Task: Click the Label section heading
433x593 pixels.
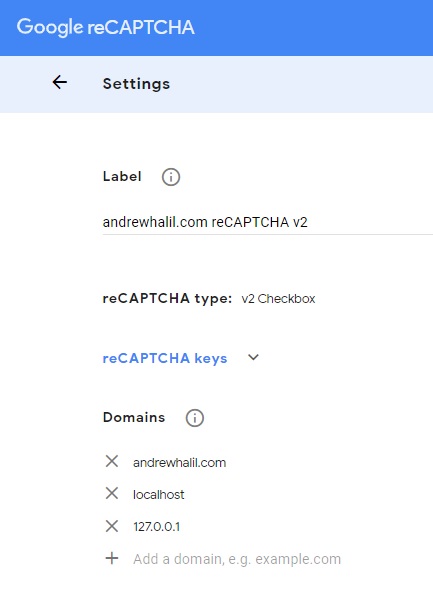Action: pyautogui.click(x=122, y=176)
